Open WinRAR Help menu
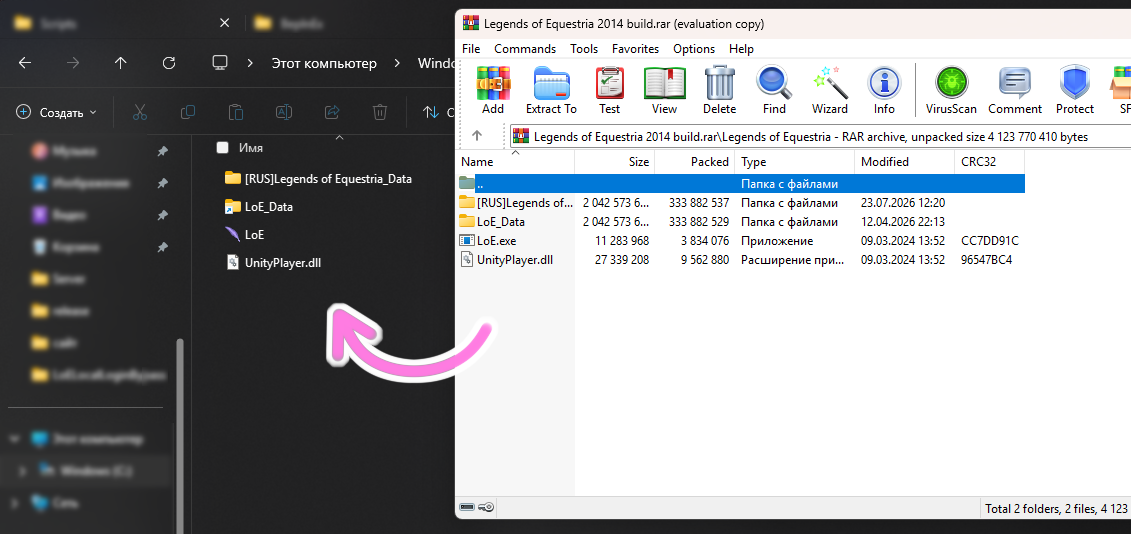1131x534 pixels. (x=741, y=49)
